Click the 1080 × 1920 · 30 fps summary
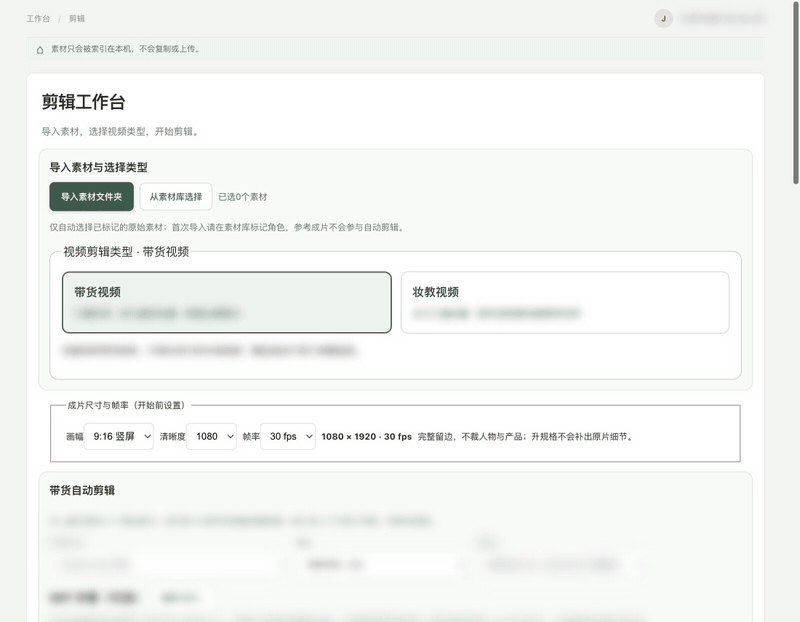 pos(366,437)
